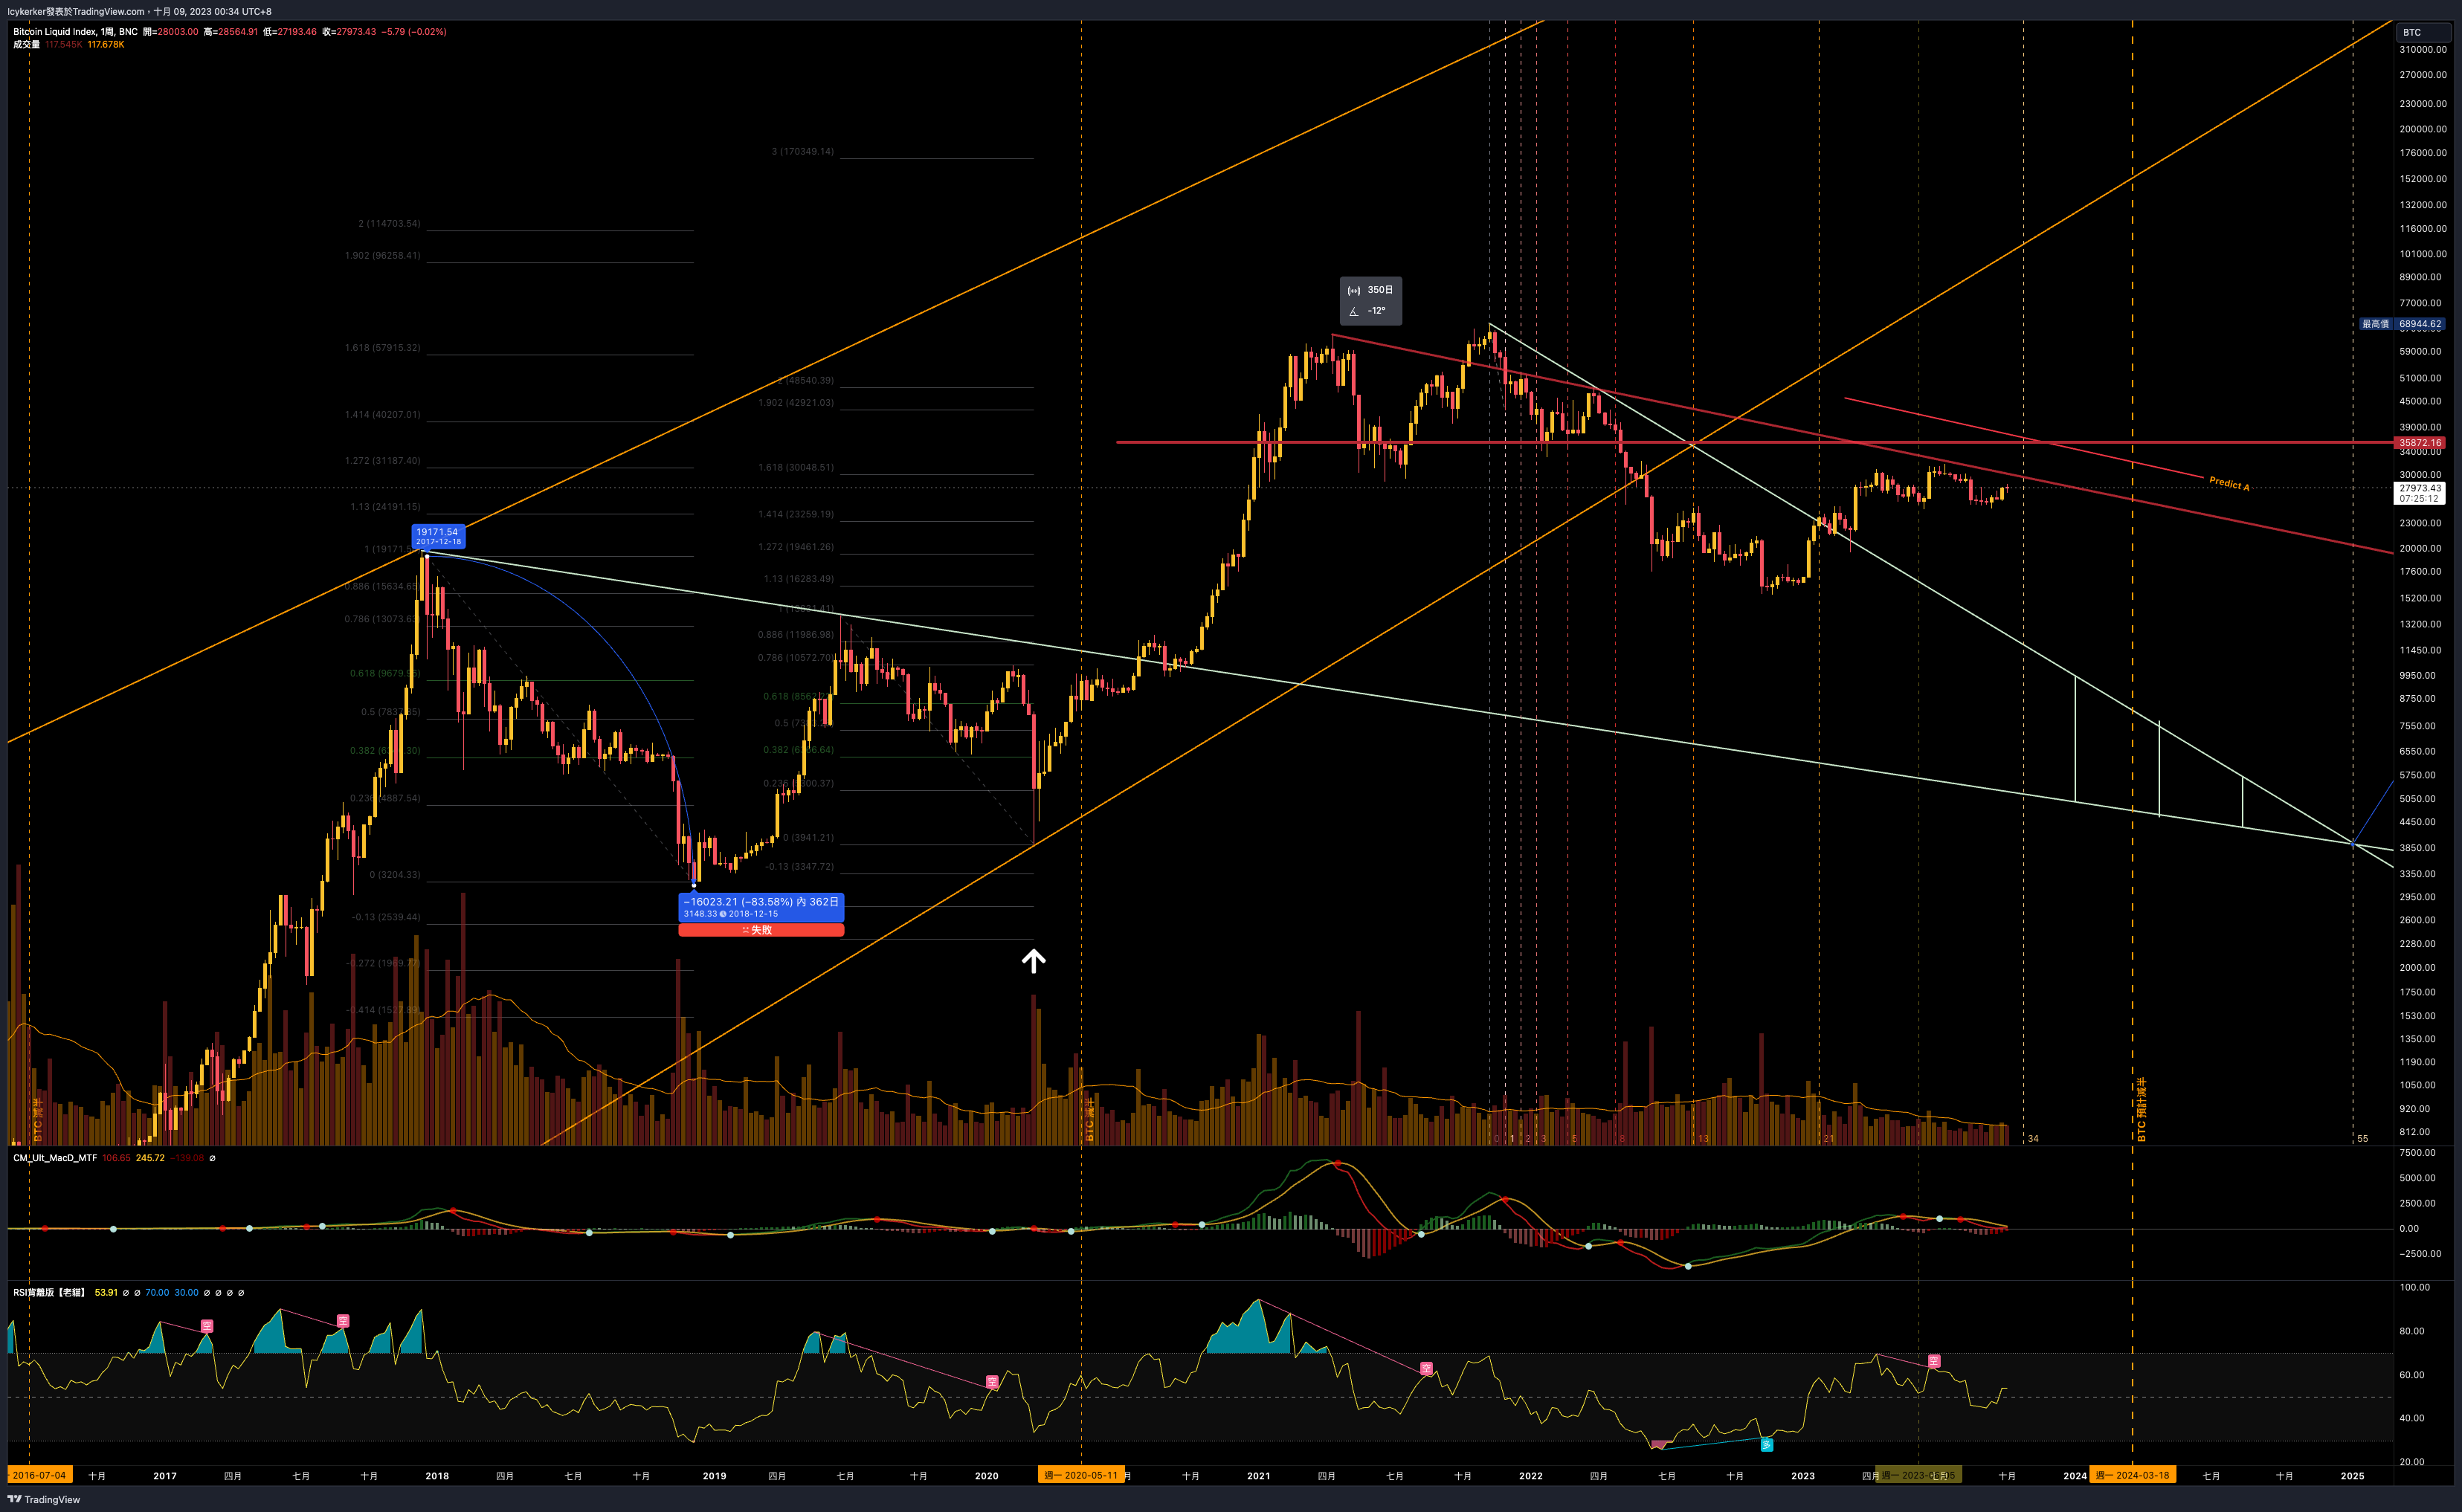The width and height of the screenshot is (2462, 1512).
Task: Click the large white up-arrow marker
Action: coord(1033,961)
